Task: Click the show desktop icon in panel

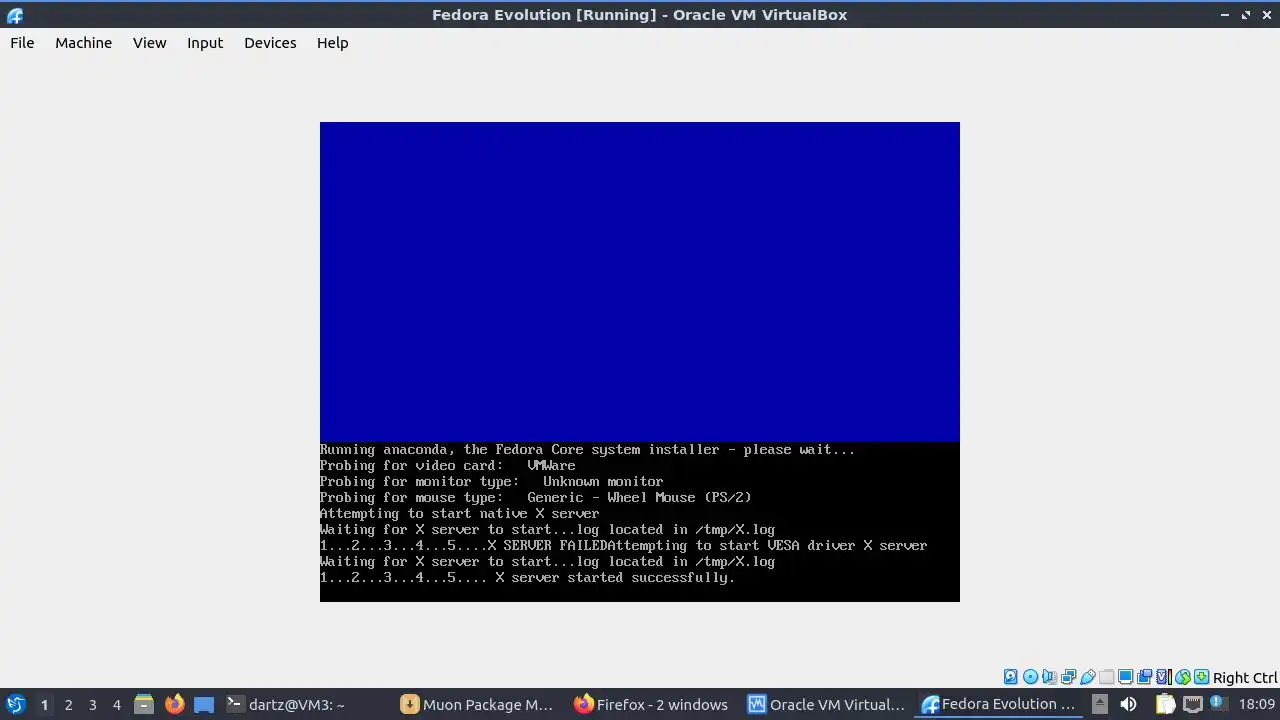Action: point(204,704)
